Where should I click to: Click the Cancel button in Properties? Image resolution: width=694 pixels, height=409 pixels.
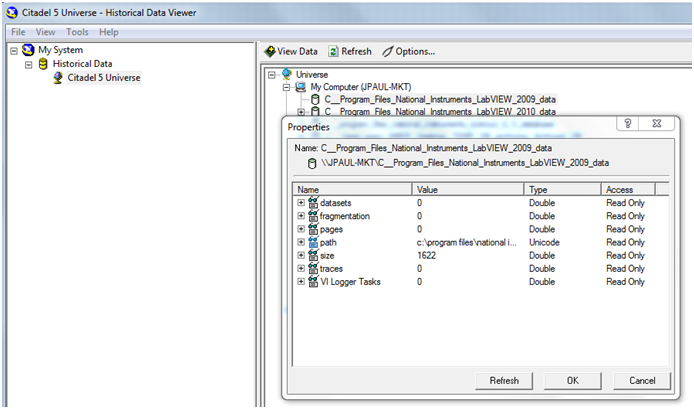tap(640, 381)
